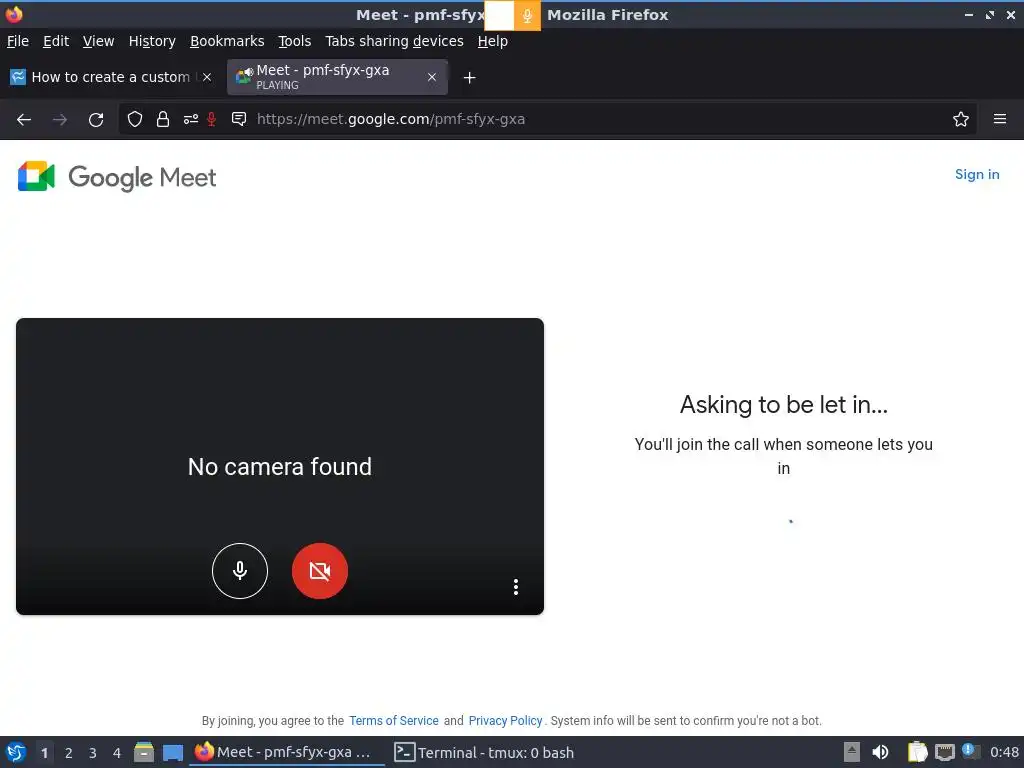
Task: Open the file manager icon in the taskbar
Action: coord(144,752)
